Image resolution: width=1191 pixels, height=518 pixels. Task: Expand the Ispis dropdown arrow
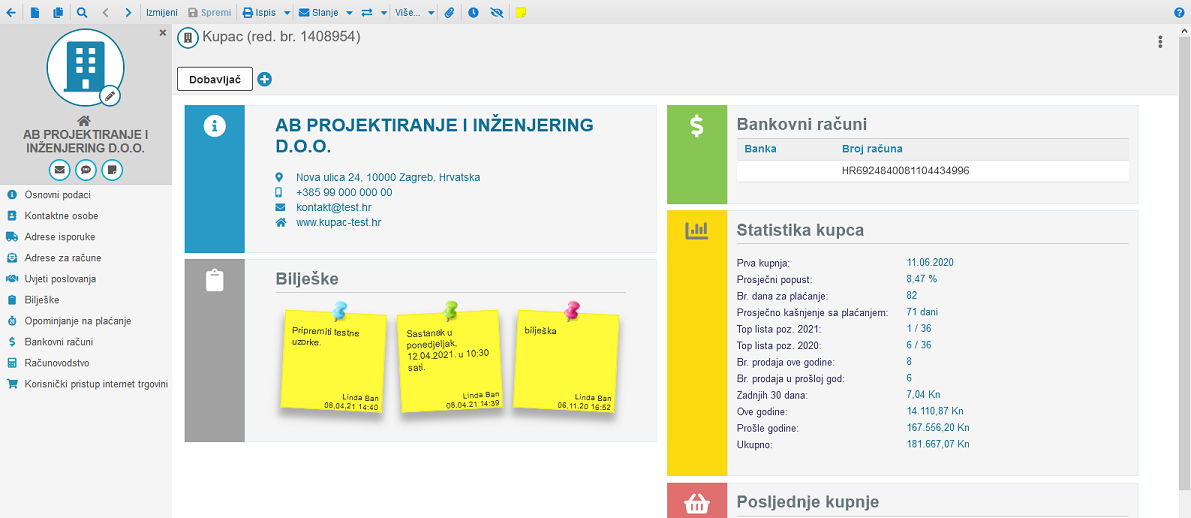tap(286, 13)
